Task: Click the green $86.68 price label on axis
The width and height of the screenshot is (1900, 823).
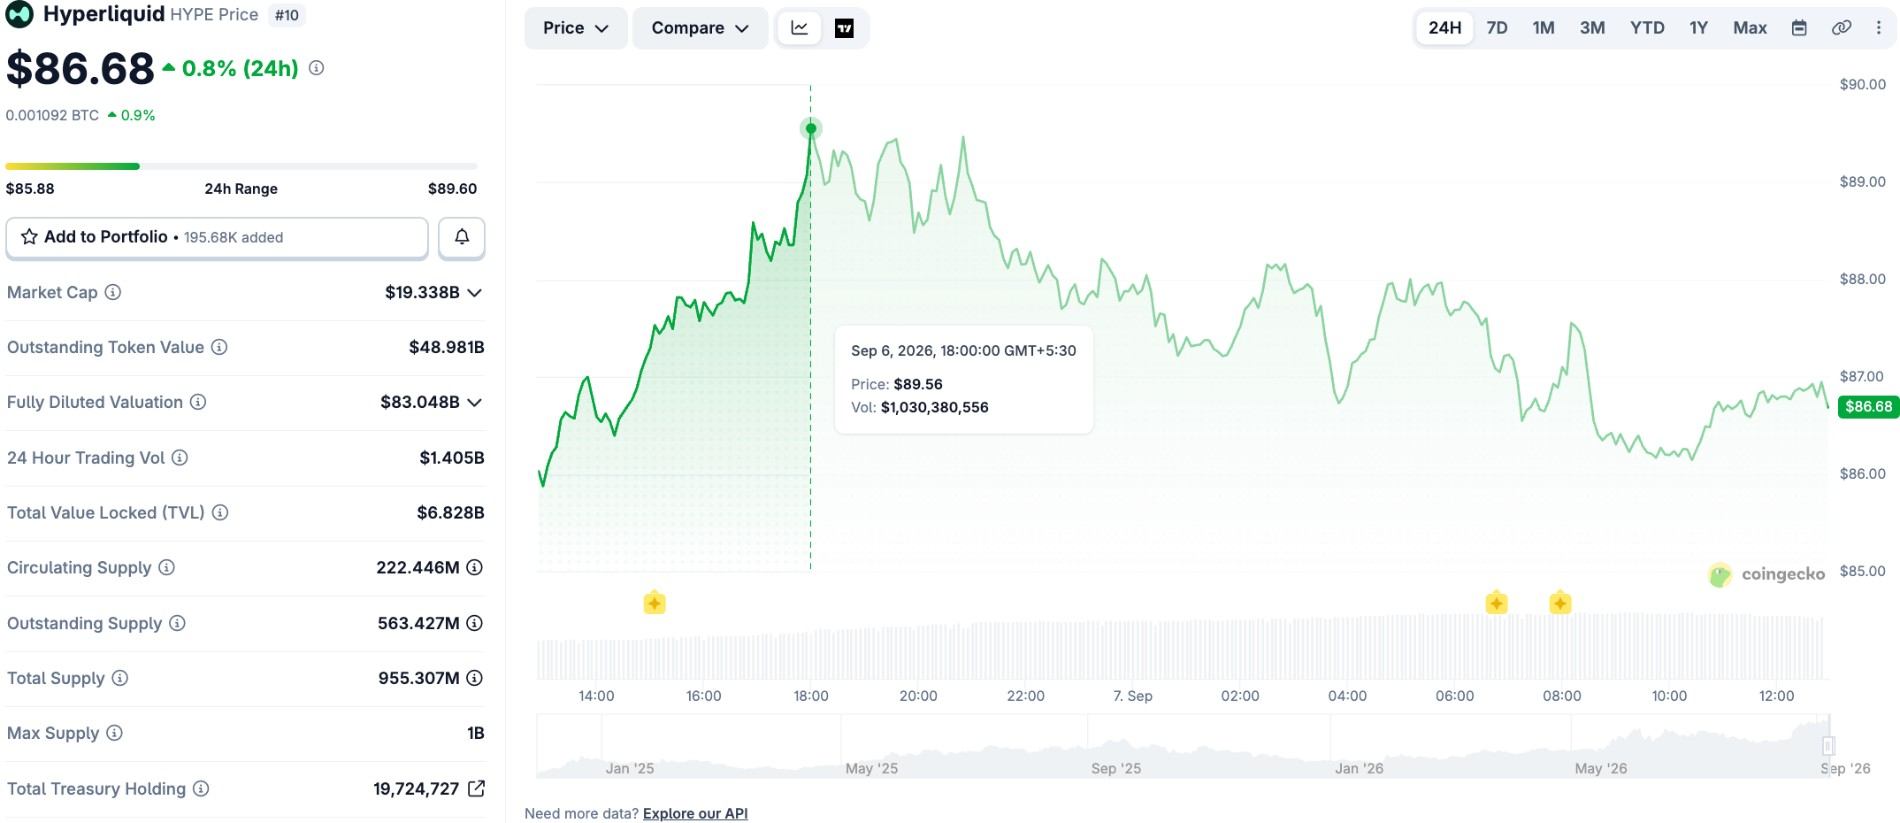Action: tap(1868, 406)
